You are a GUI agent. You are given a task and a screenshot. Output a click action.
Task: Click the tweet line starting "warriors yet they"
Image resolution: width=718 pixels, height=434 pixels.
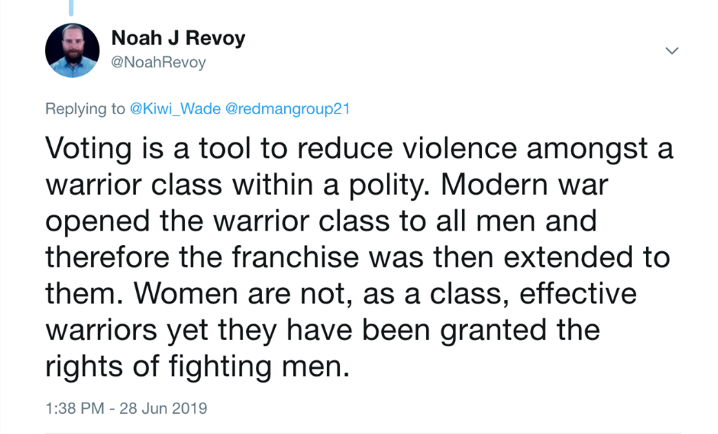320,330
